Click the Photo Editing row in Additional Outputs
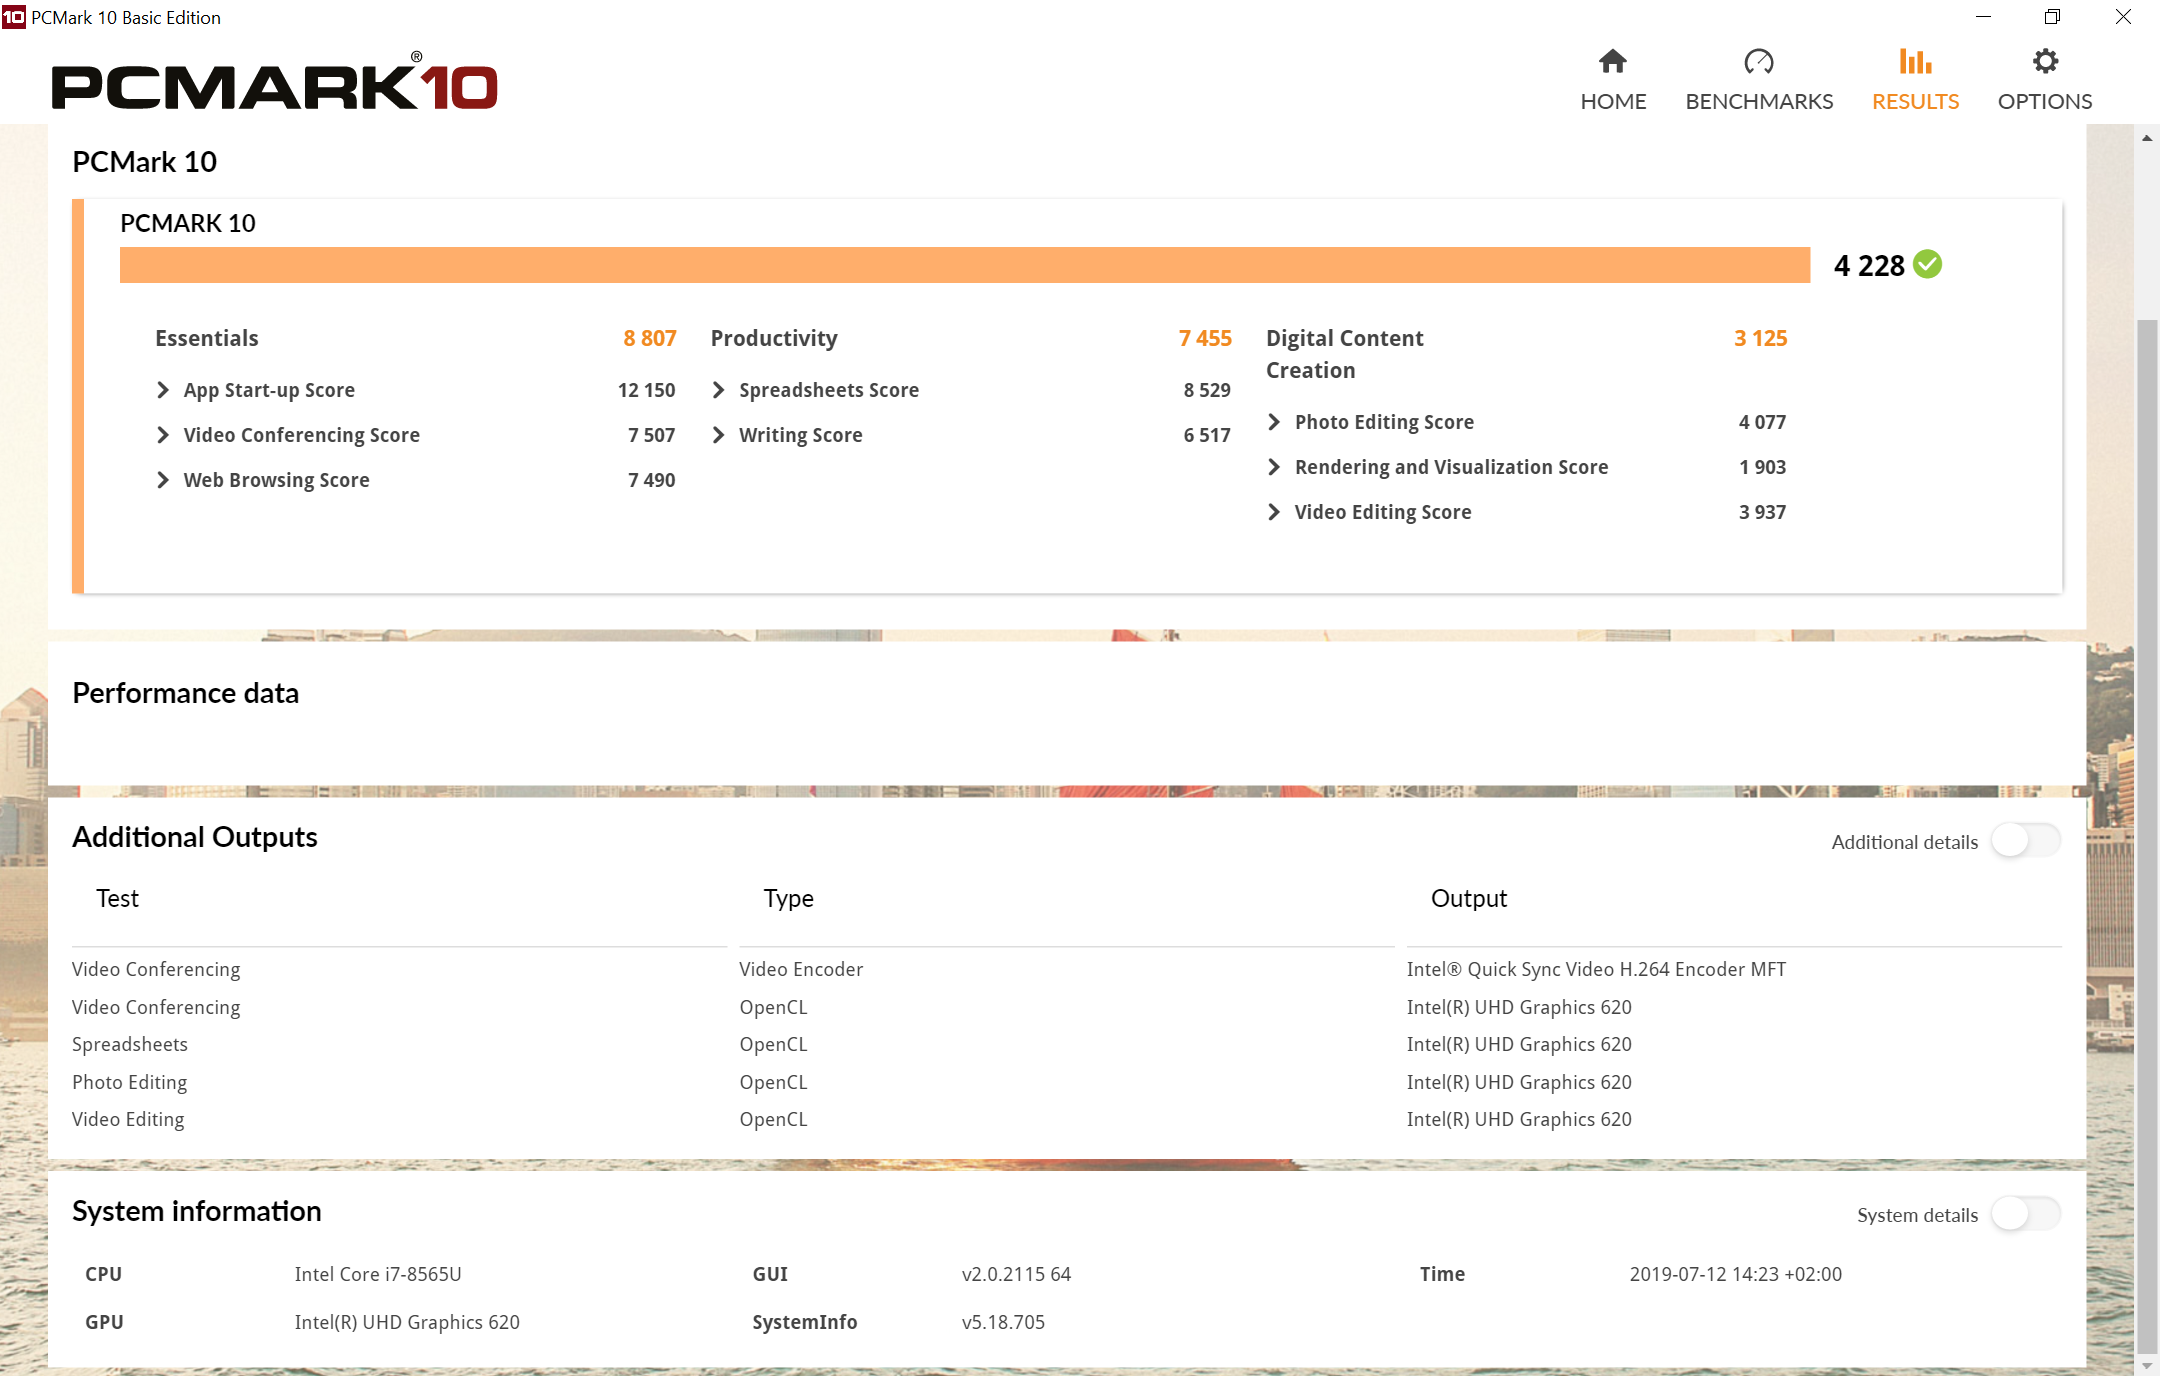The width and height of the screenshot is (2160, 1376). click(1067, 1082)
